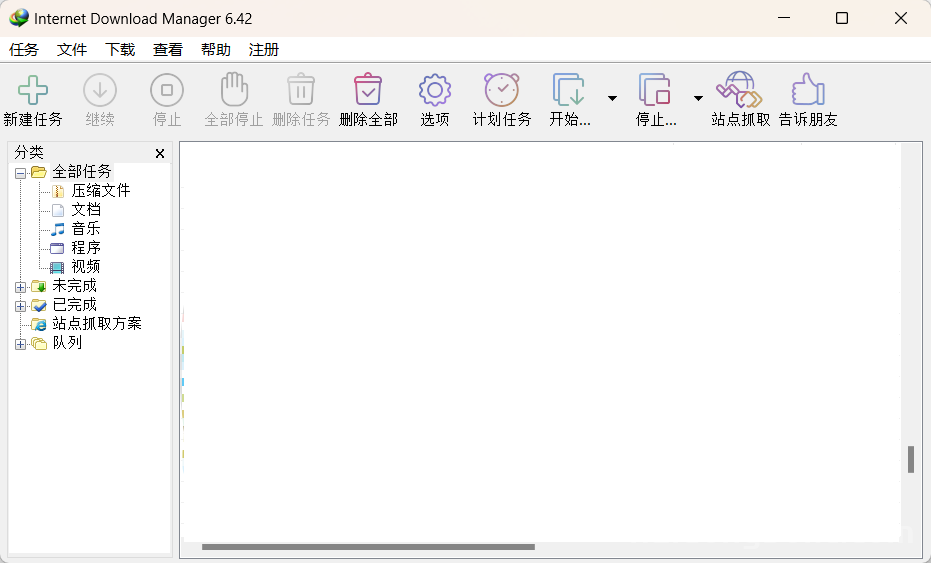Open the dropdown arrow beside 开始...

point(612,98)
